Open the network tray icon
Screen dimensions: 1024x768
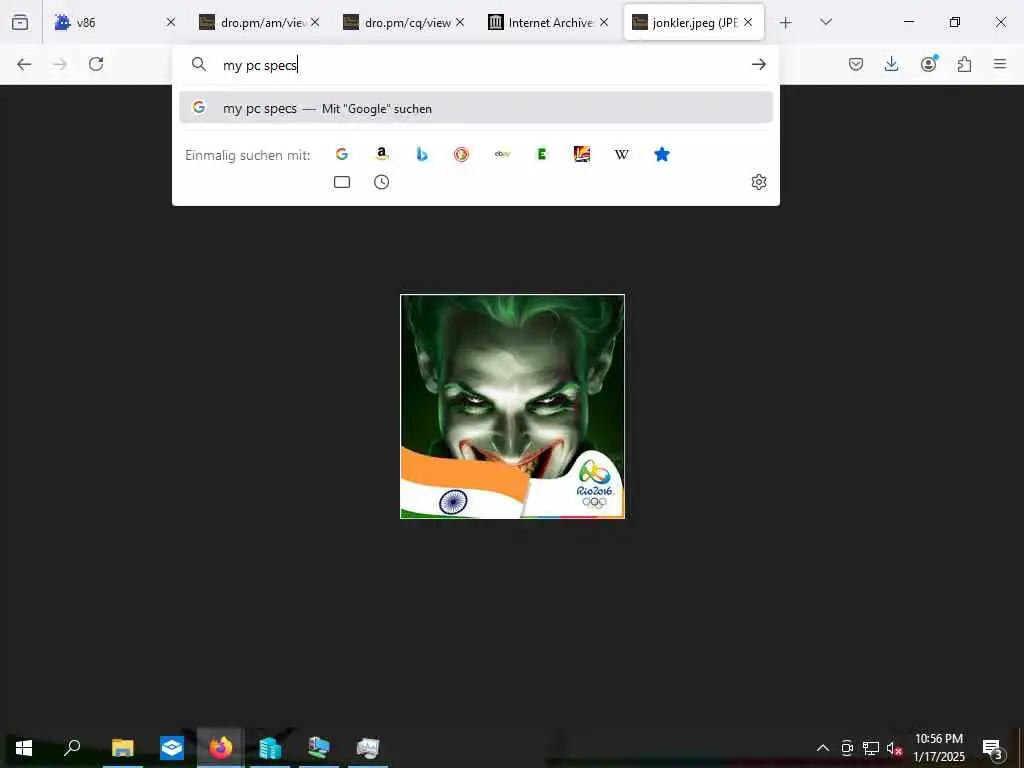[x=871, y=748]
